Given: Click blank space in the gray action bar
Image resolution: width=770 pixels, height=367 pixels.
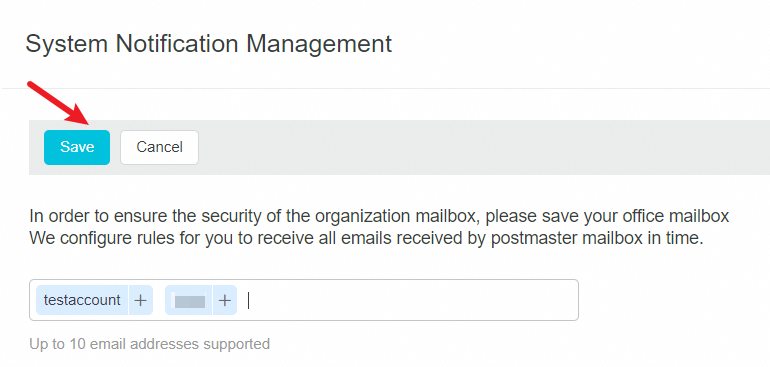Looking at the screenshot, I should point(481,147).
